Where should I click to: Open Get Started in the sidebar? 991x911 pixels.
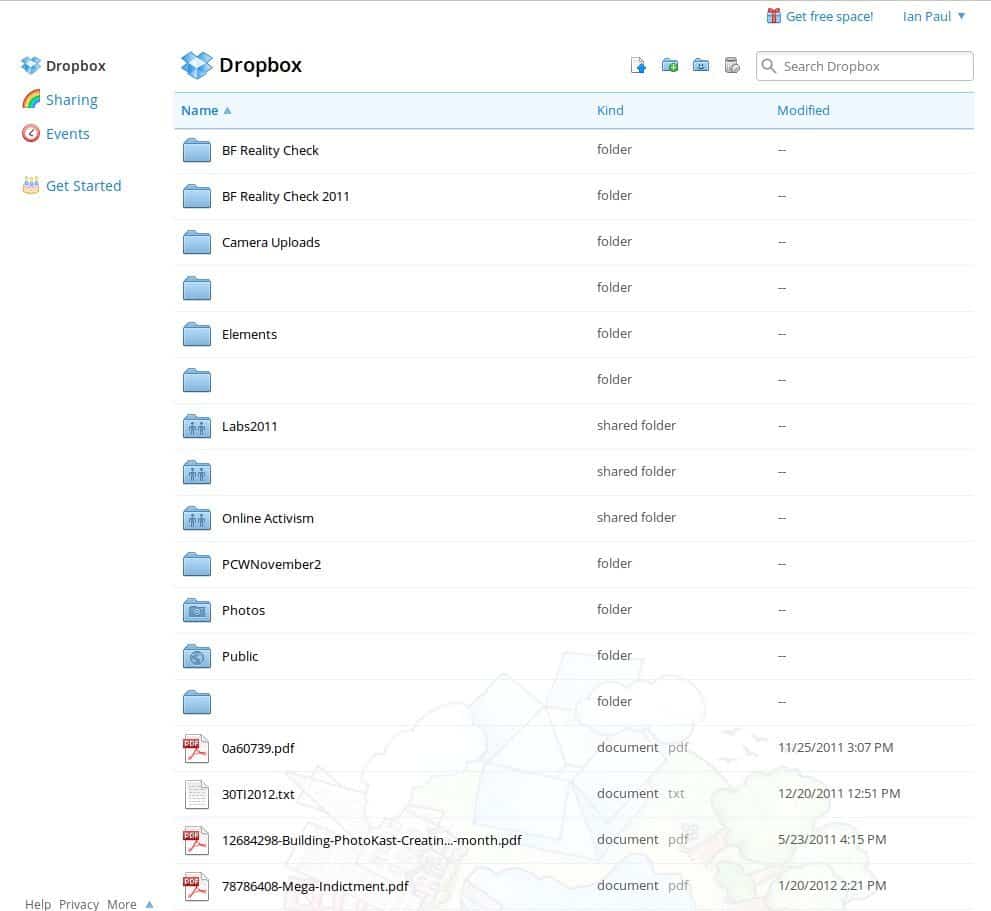[x=83, y=186]
